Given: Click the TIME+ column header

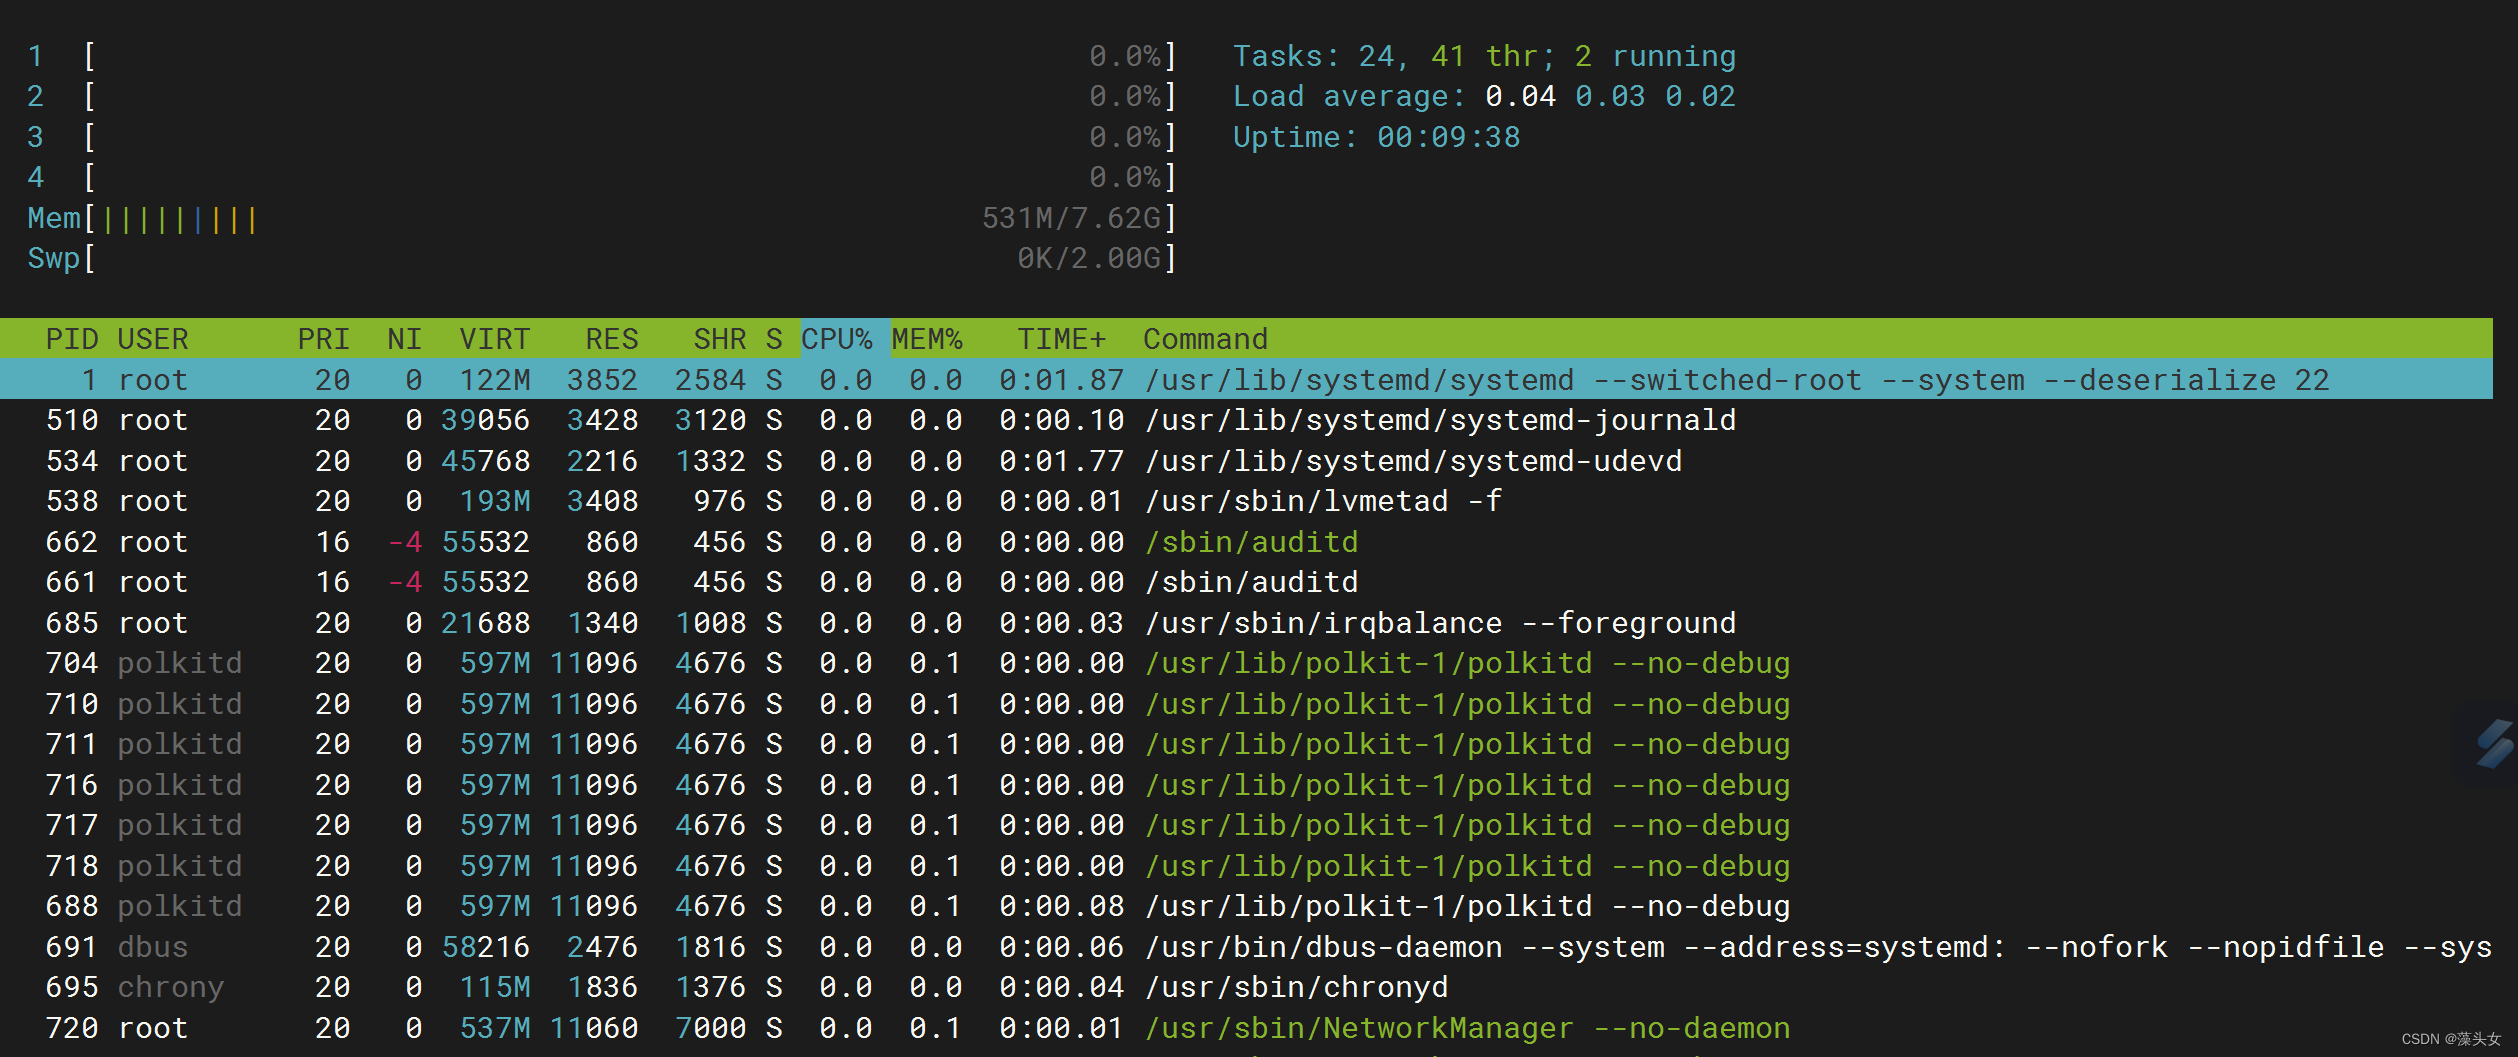Looking at the screenshot, I should [x=1061, y=339].
